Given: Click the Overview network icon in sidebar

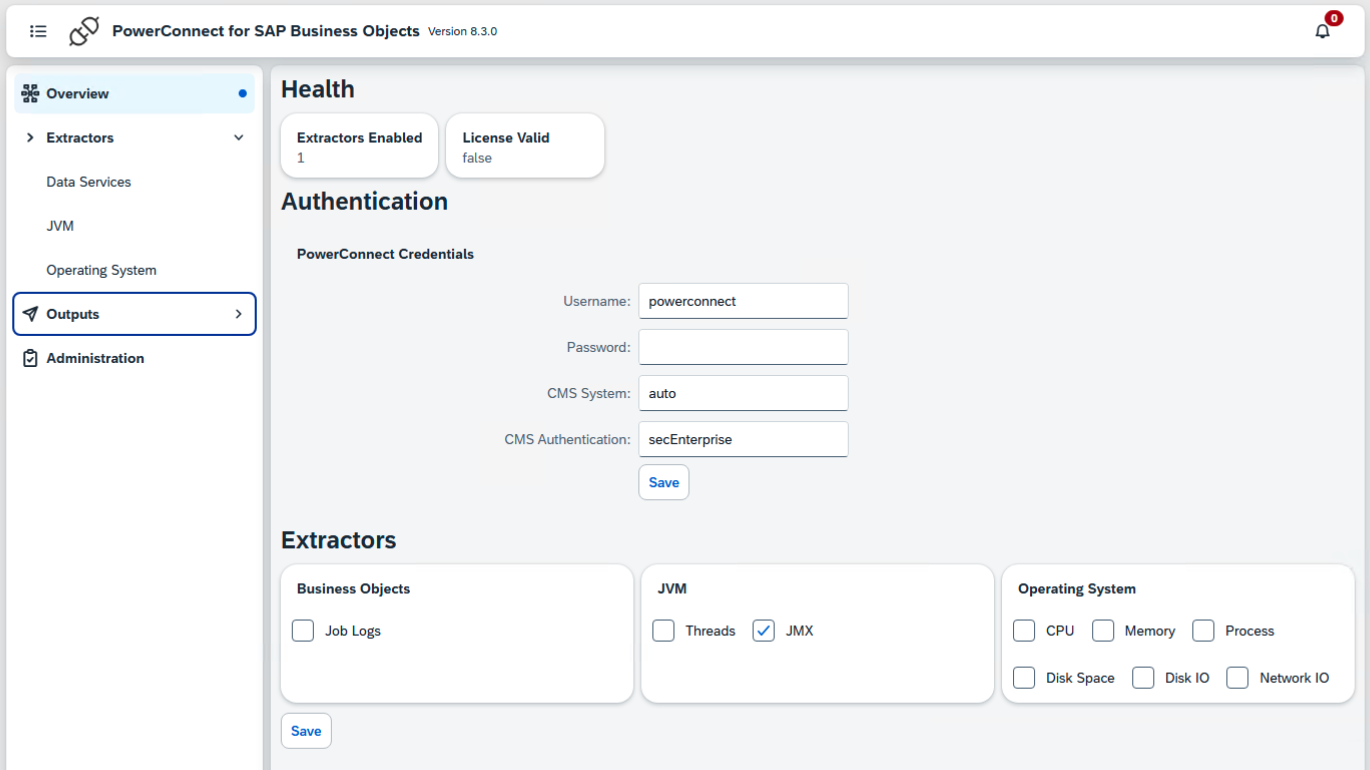Looking at the screenshot, I should (30, 94).
